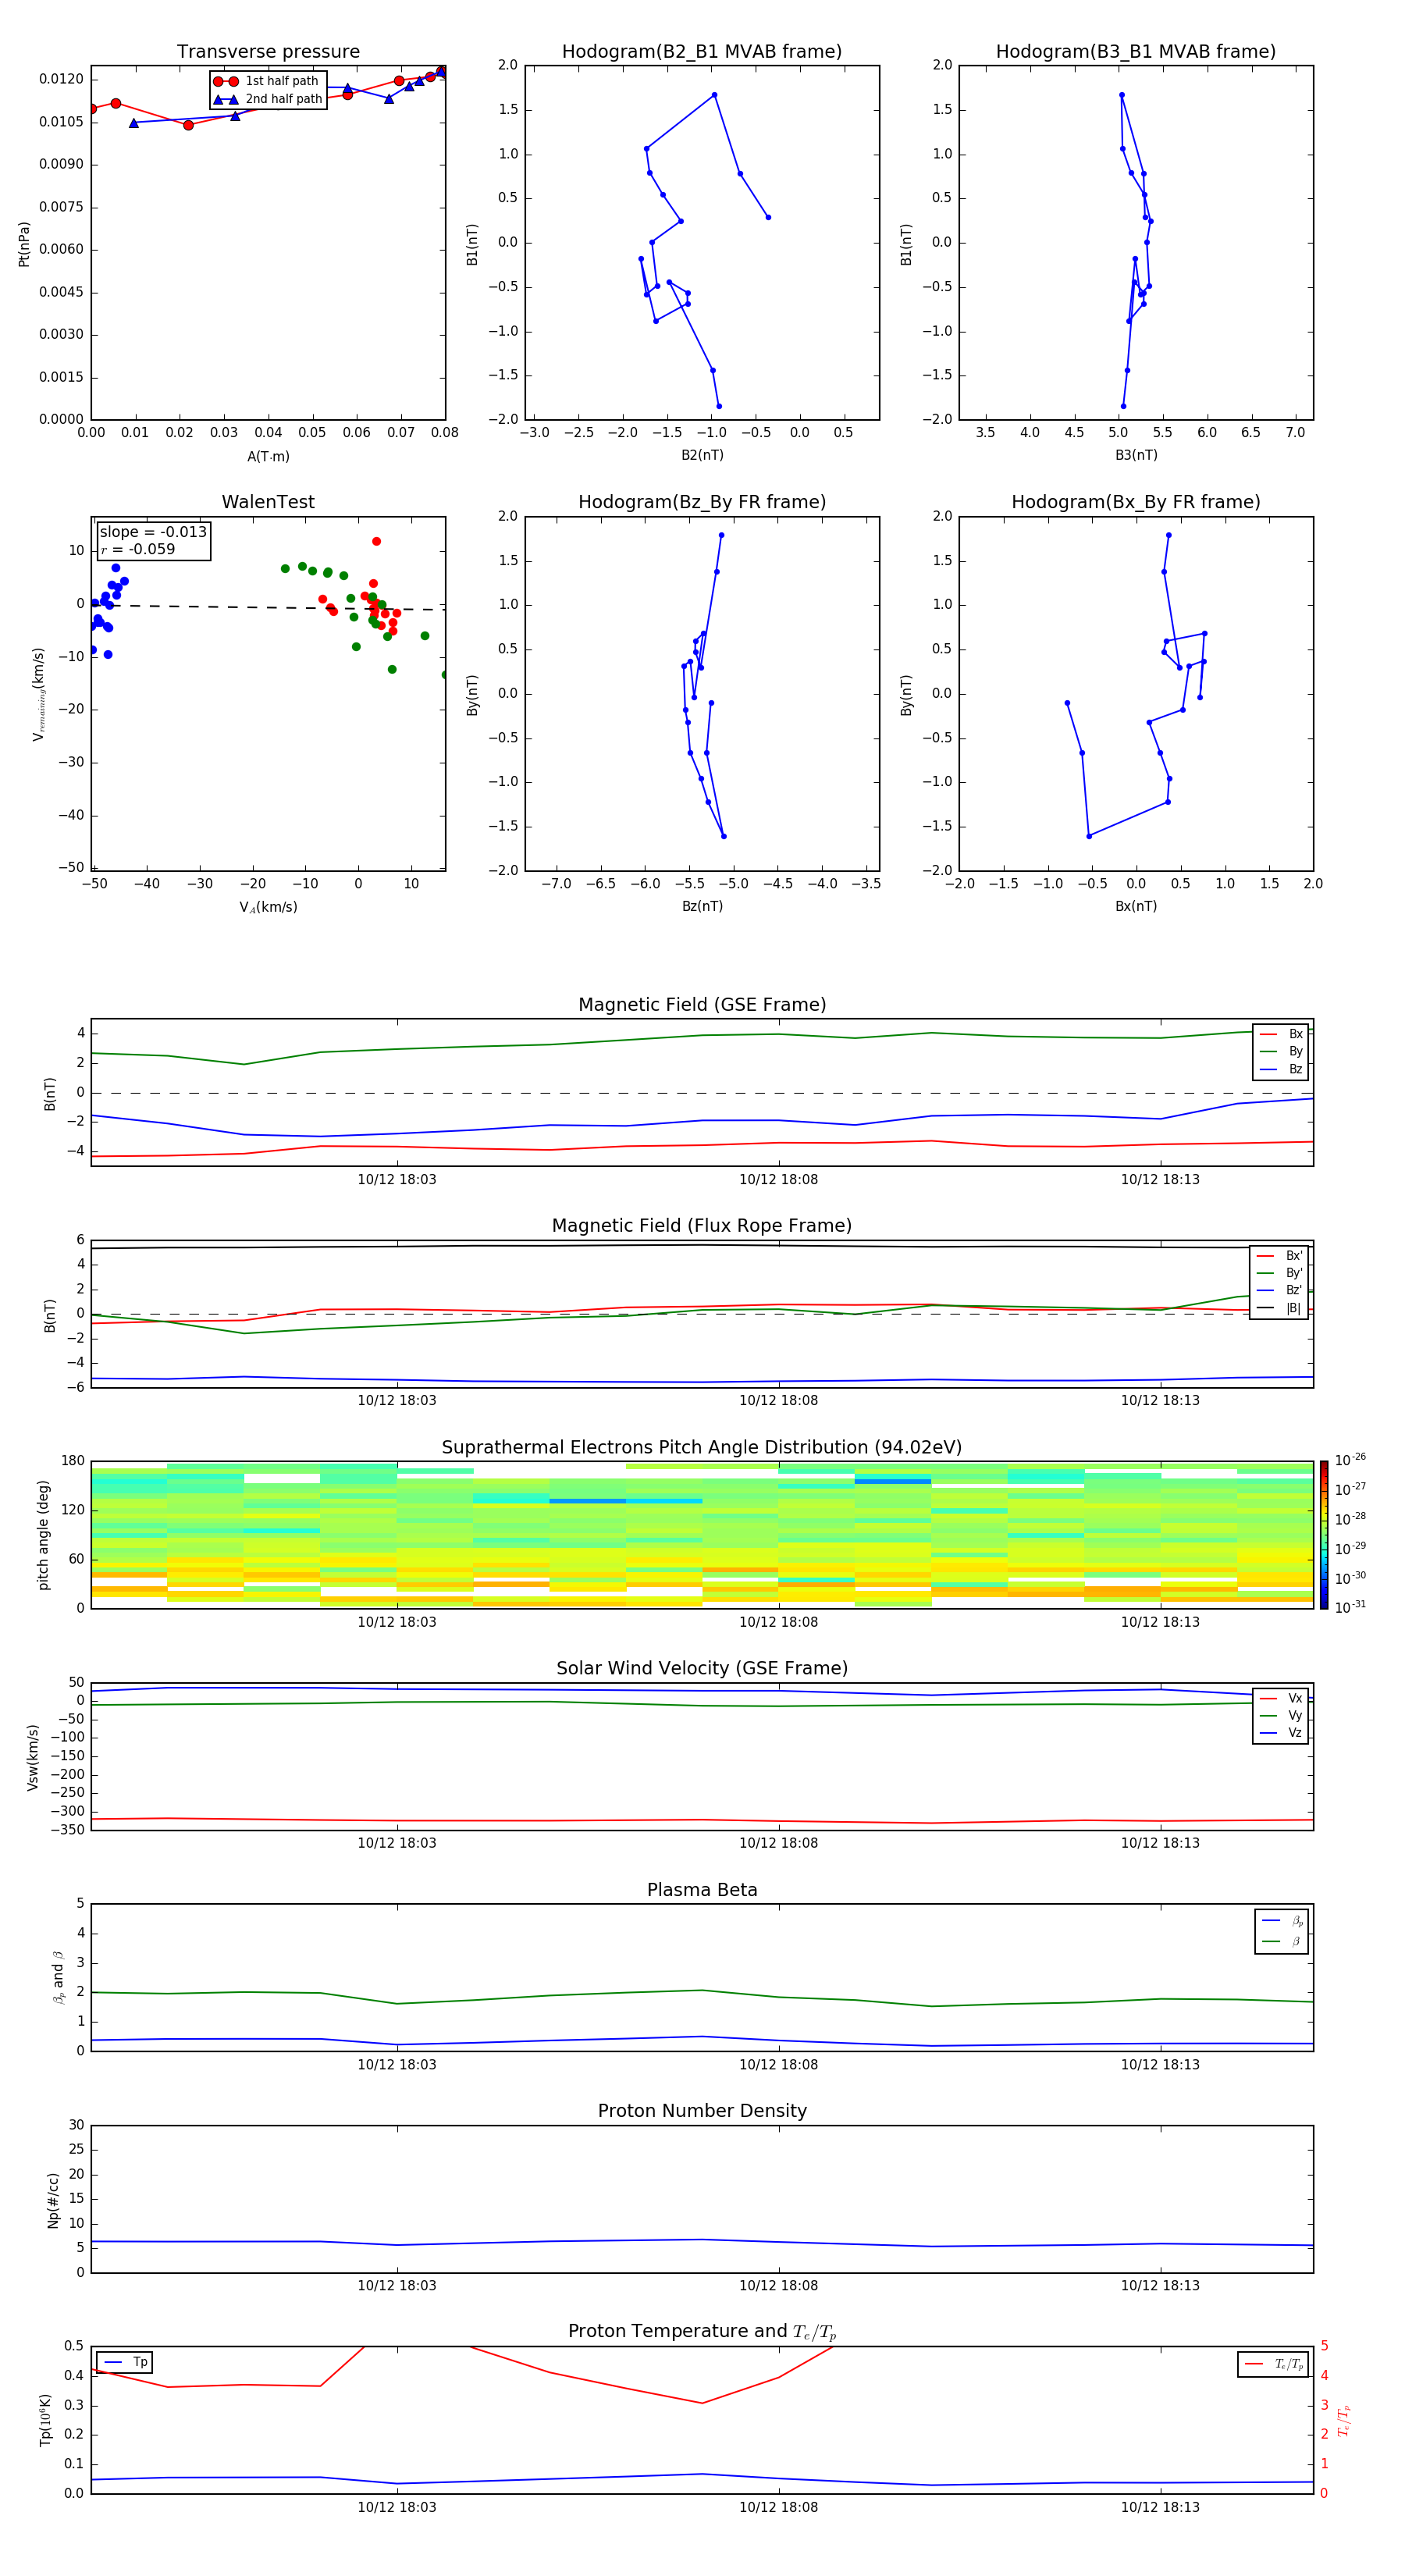This screenshot has width=1405, height=2576.
Task: Click the 'Np(#/cc)' axis label
Action: pos(53,2200)
